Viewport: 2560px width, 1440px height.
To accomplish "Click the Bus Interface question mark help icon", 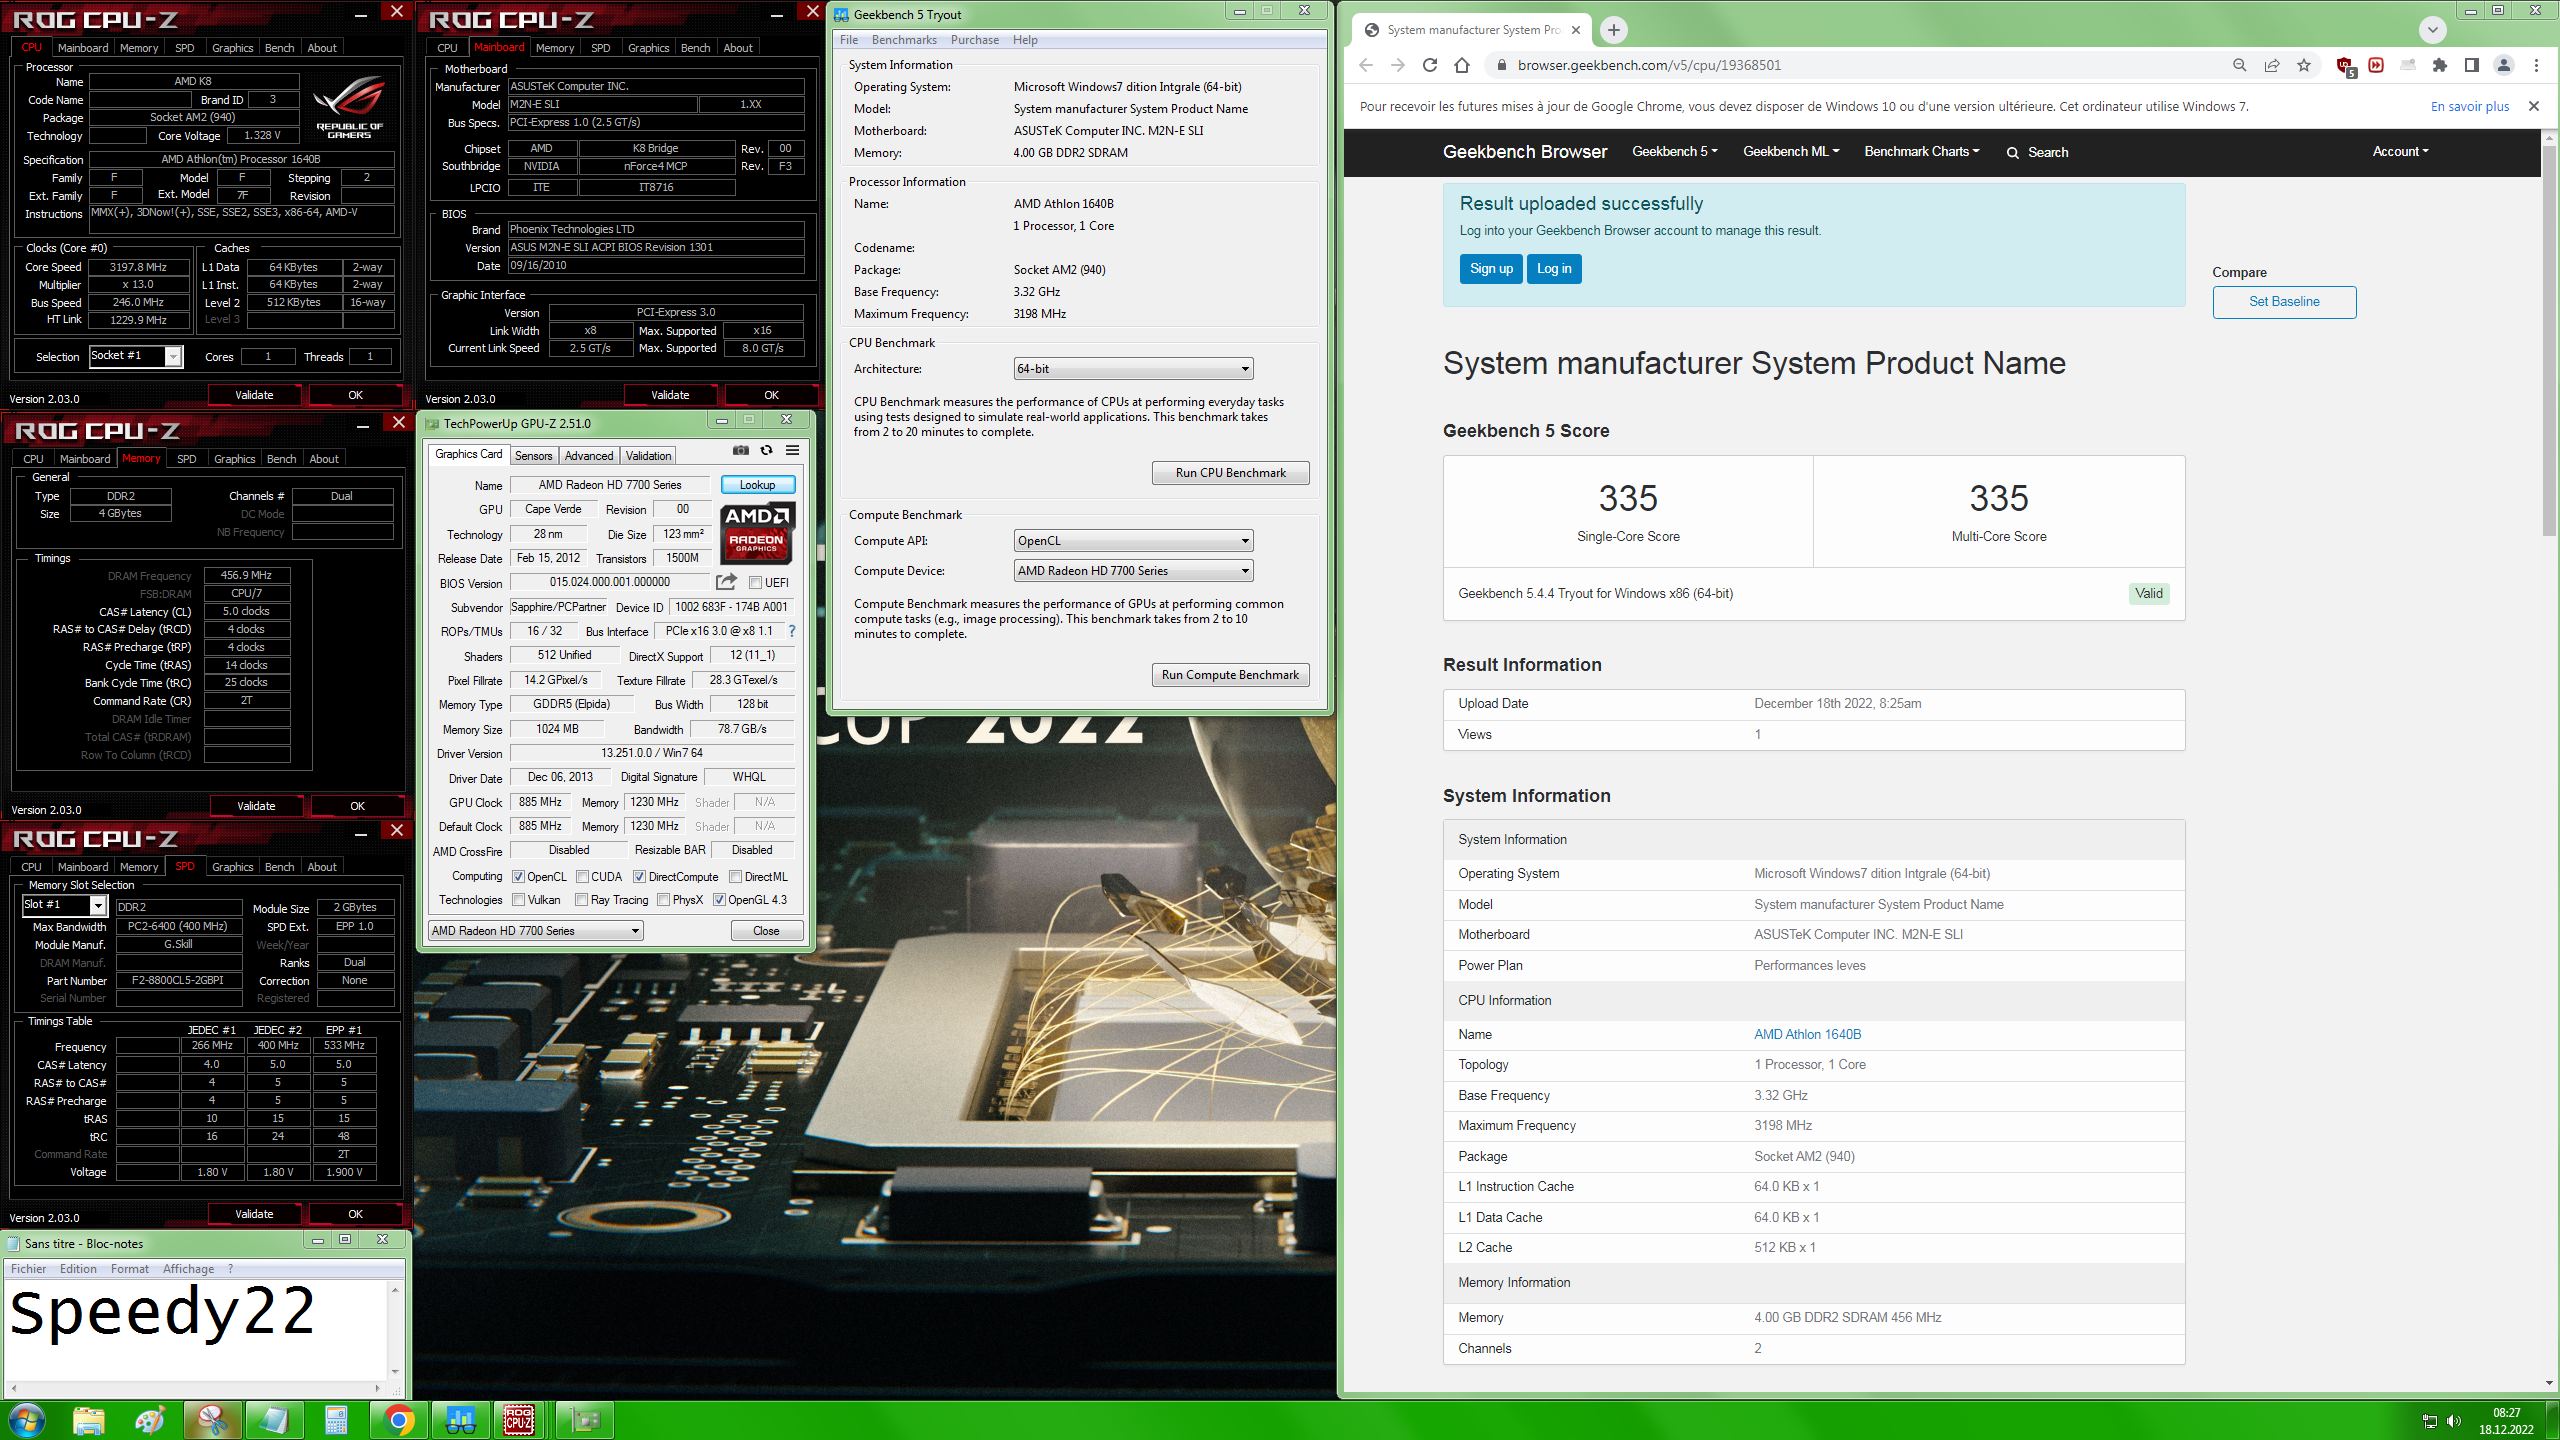I will coord(792,631).
